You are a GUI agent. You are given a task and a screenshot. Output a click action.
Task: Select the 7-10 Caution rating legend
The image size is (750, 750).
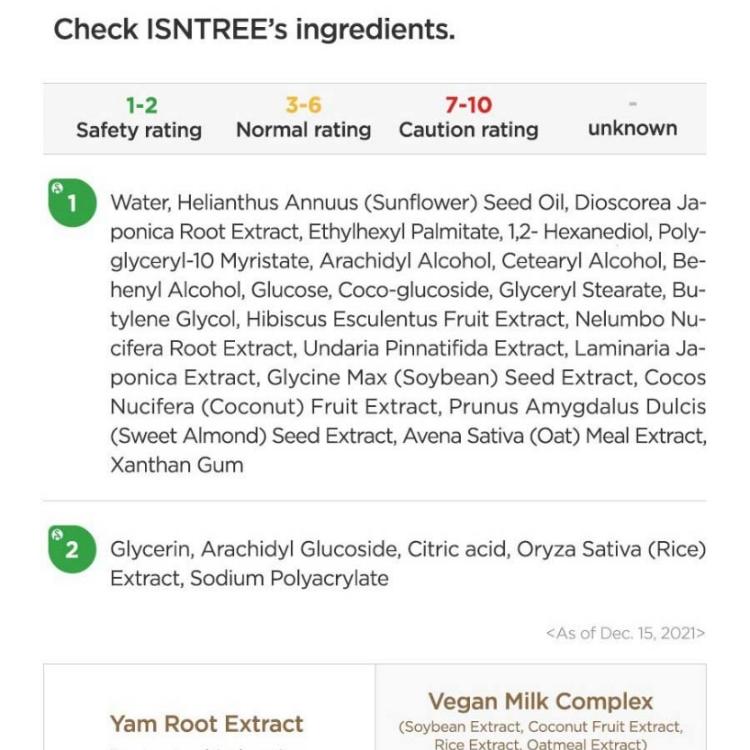tap(469, 118)
